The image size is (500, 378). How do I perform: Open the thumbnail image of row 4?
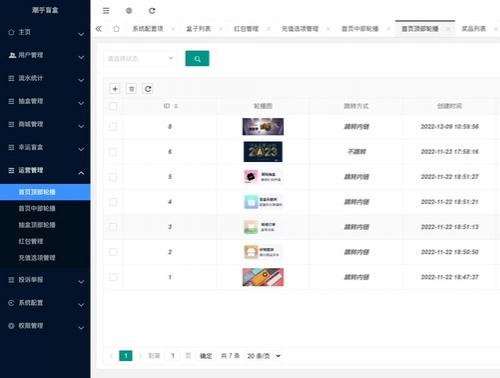[263, 202]
